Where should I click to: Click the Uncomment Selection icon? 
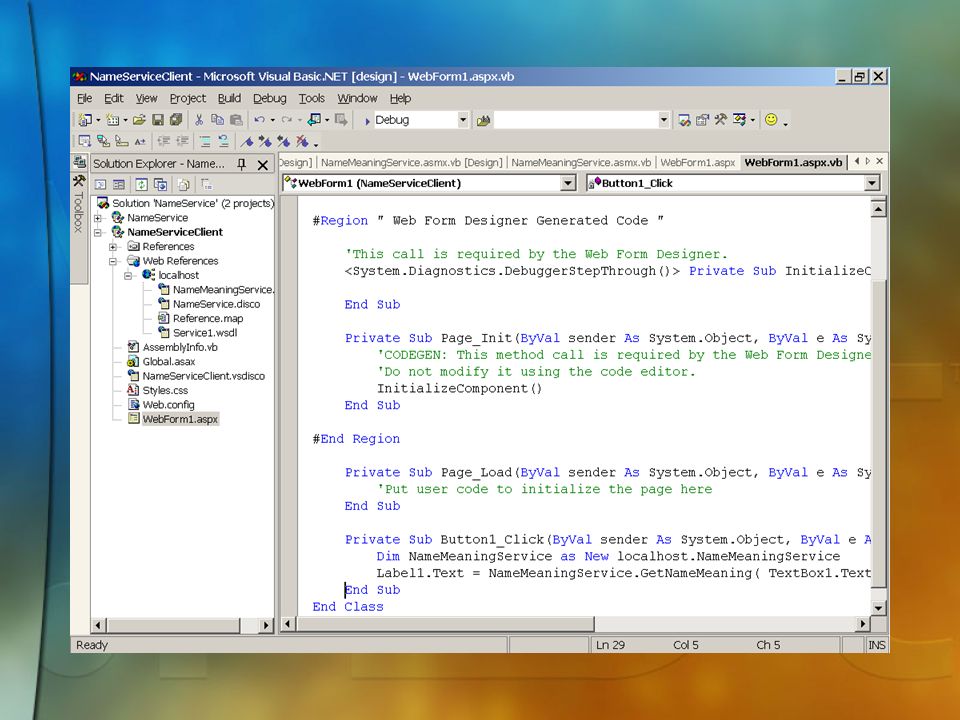tap(223, 142)
